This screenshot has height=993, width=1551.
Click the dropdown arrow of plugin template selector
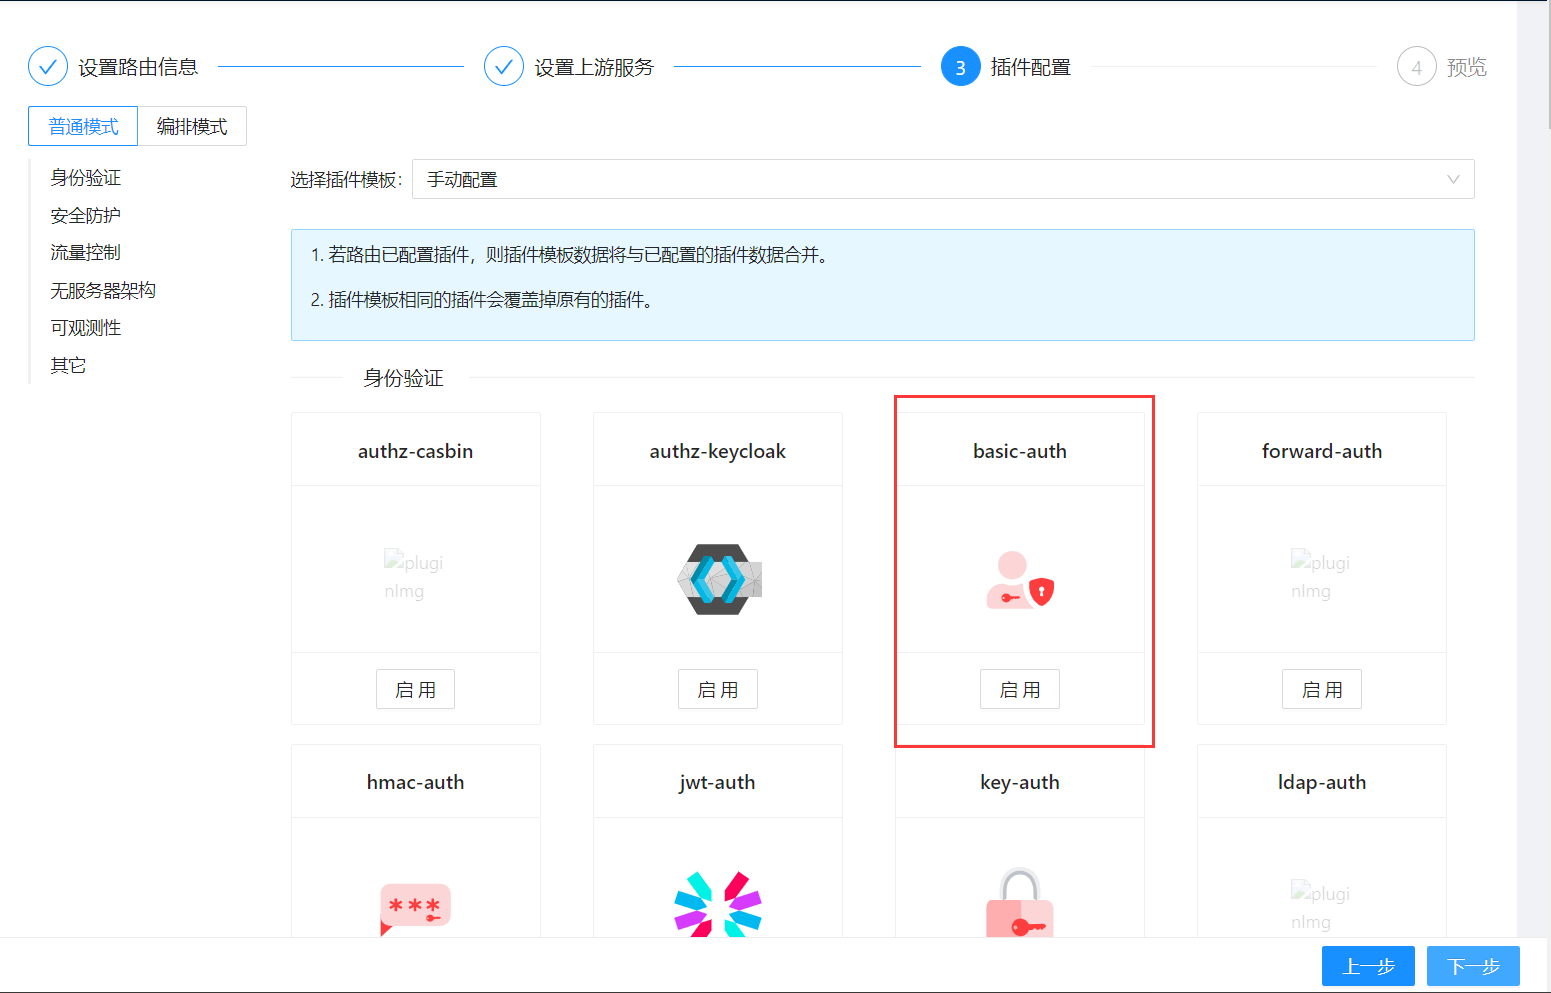pos(1453,180)
